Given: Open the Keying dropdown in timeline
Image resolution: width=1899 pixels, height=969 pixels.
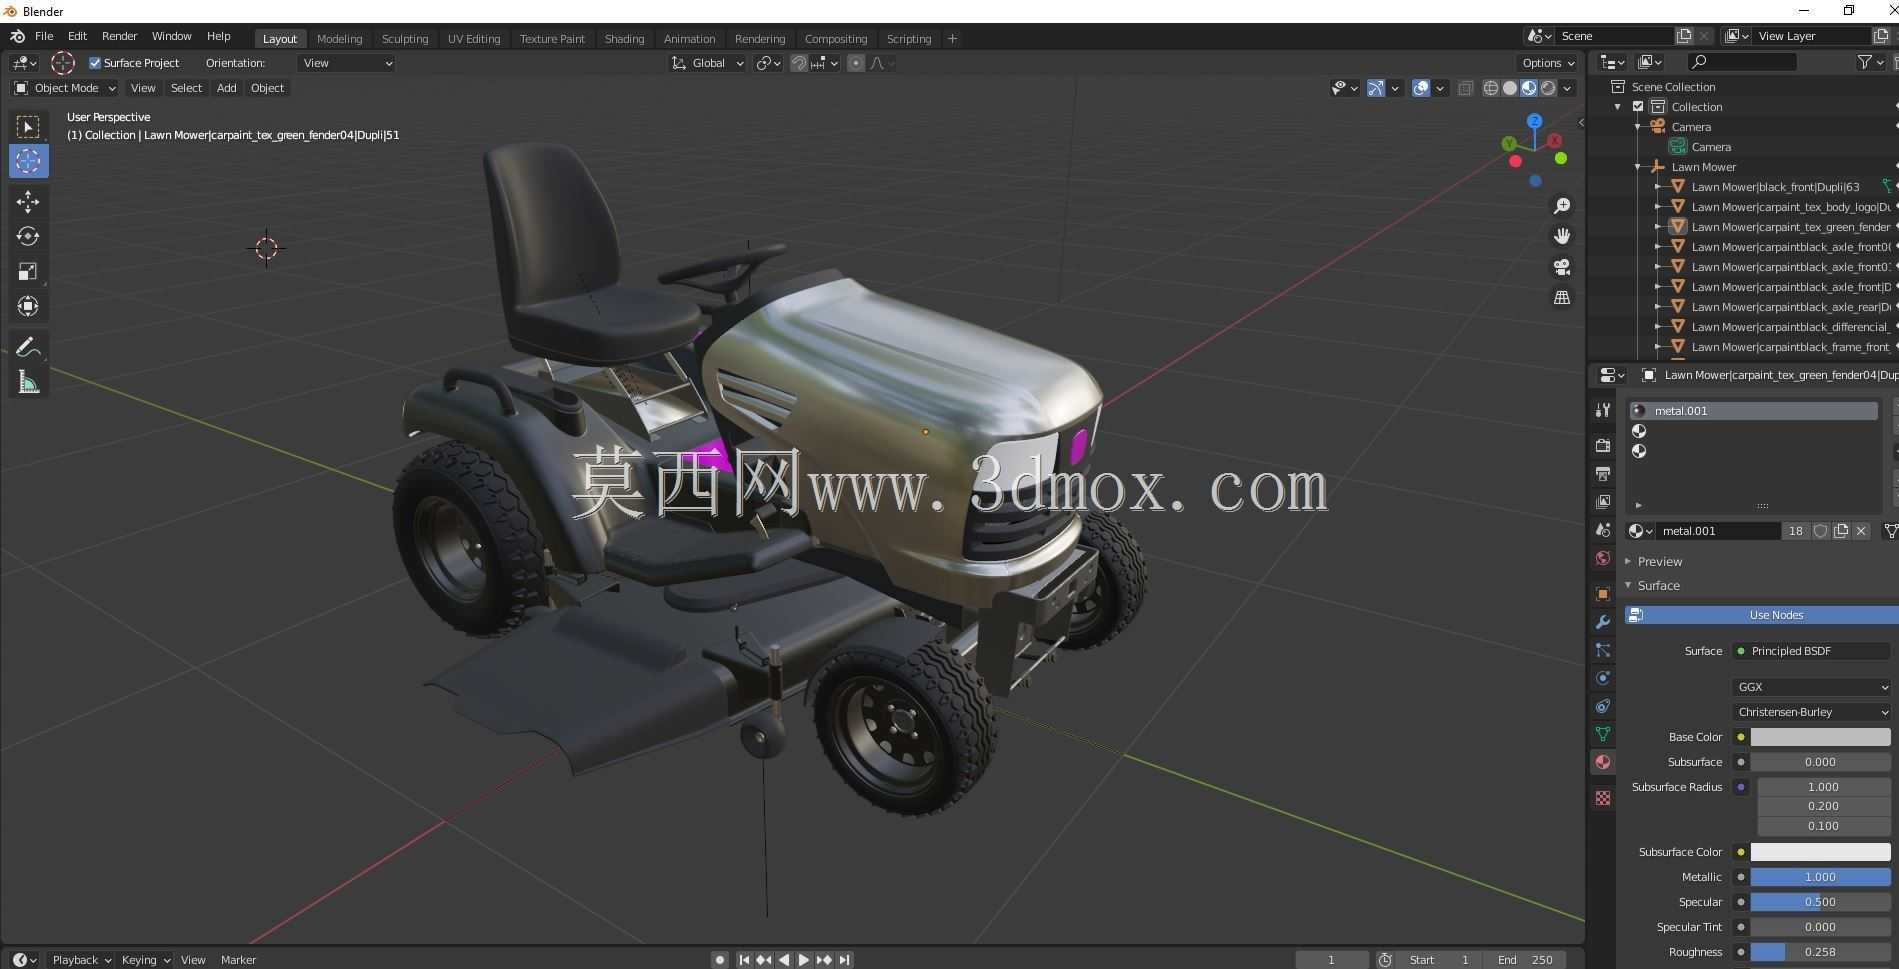Looking at the screenshot, I should coord(146,960).
